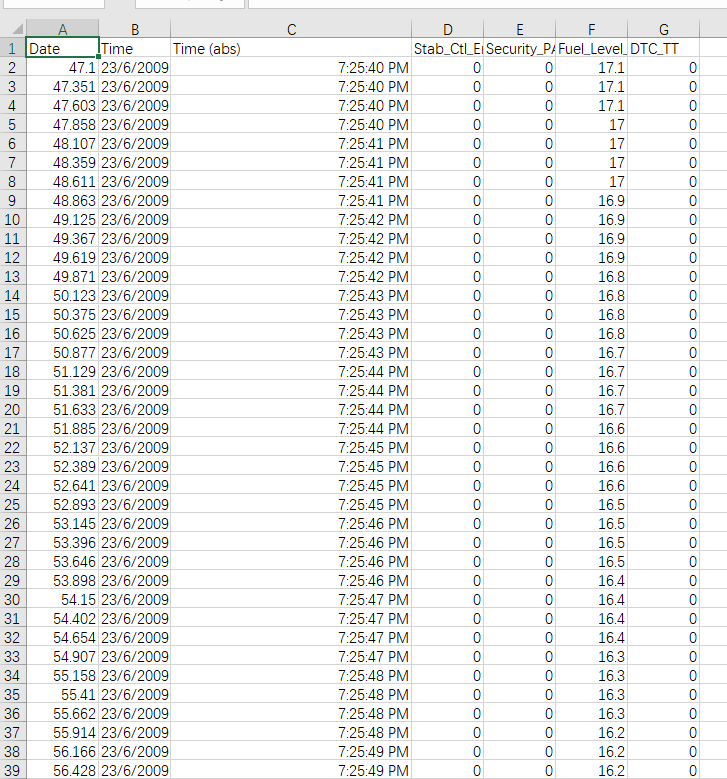
Task: Click cell with value 55.662
Action: pyautogui.click(x=62, y=713)
